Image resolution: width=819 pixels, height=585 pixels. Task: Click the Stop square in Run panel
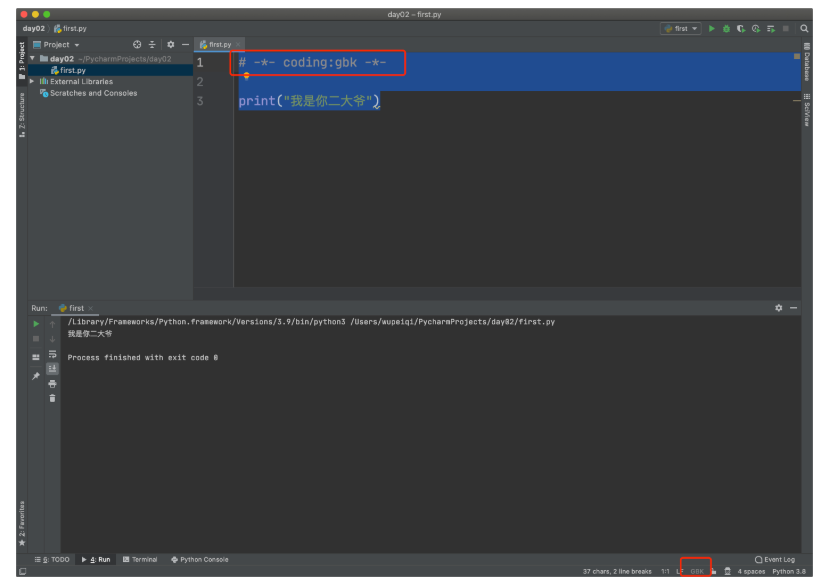click(x=36, y=339)
